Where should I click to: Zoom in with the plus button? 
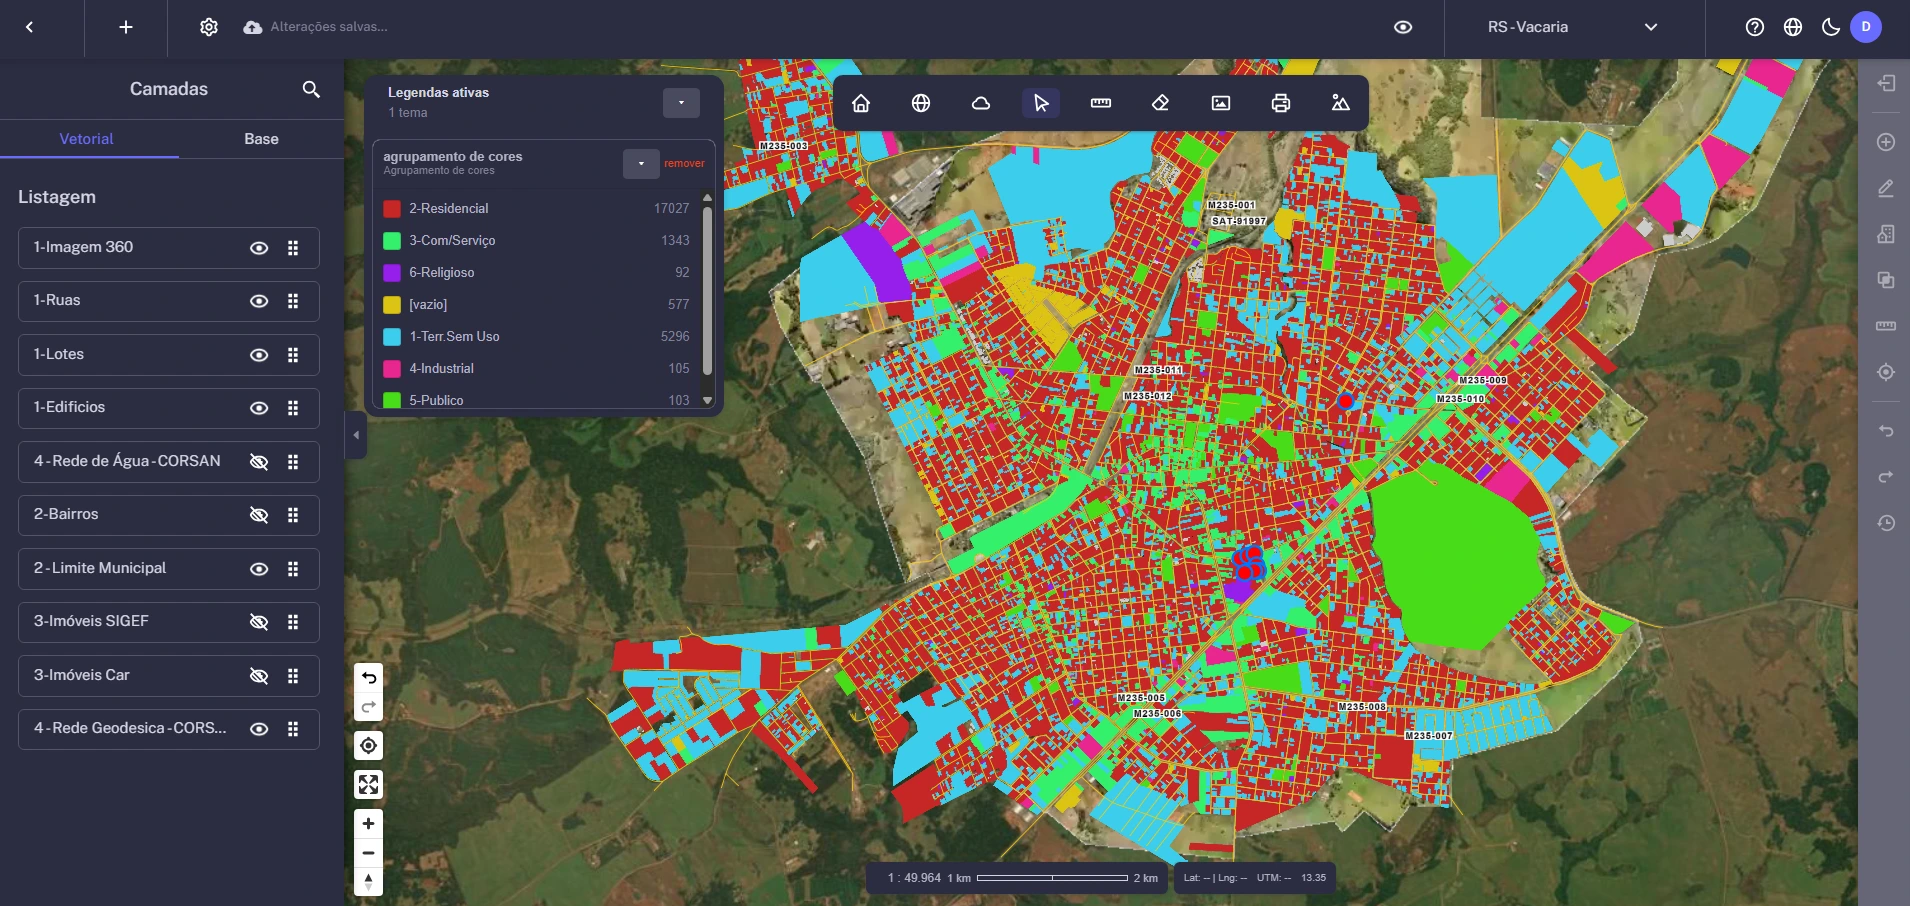pyautogui.click(x=369, y=824)
